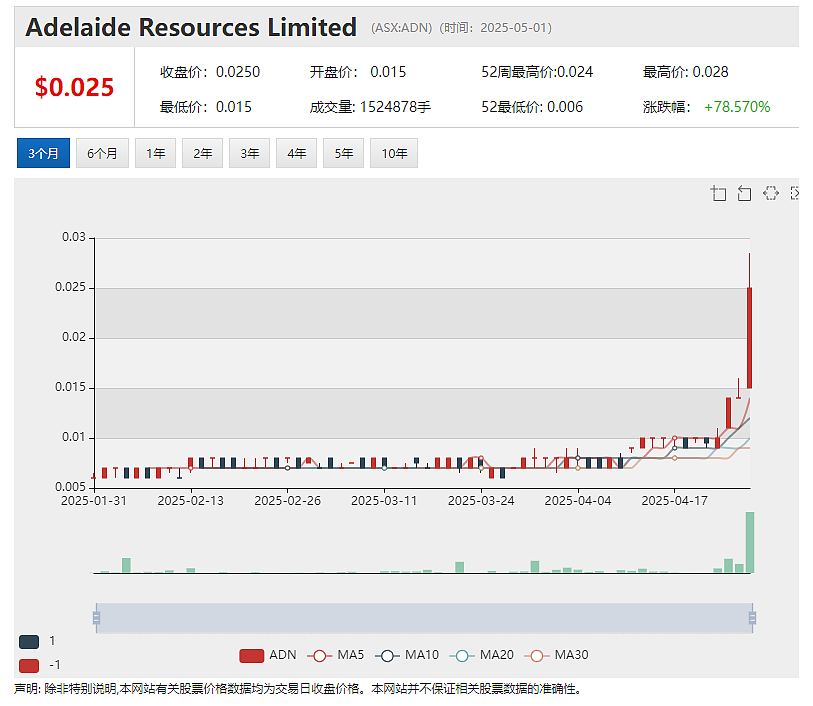Viewport: 813px width, 706px height.
Task: Click the 最高价: 0.028 value
Action: pyautogui.click(x=685, y=72)
